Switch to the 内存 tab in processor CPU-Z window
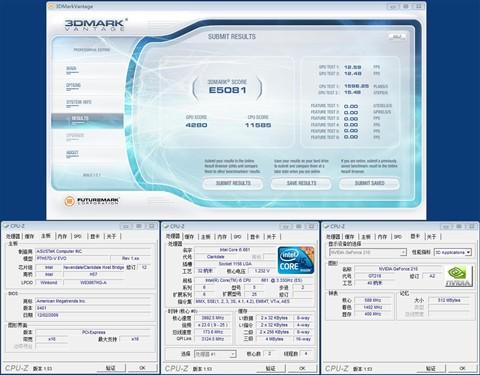Viewport: 480px width, 375px height. tap(222, 236)
